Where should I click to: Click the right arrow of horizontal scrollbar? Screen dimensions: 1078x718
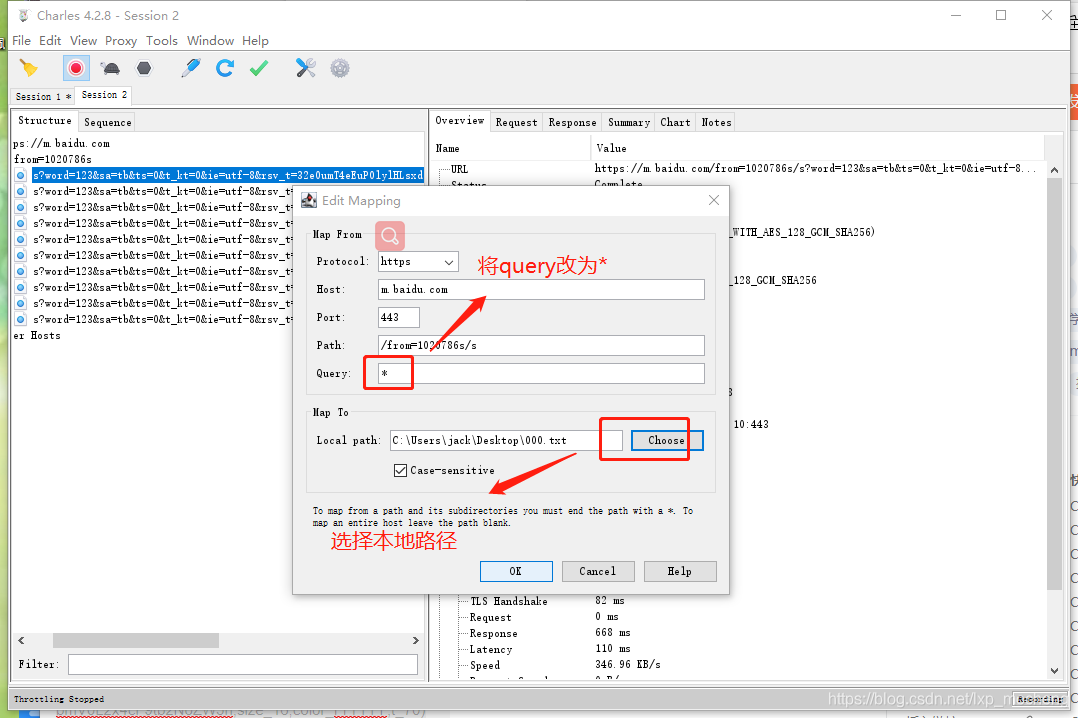click(x=415, y=640)
